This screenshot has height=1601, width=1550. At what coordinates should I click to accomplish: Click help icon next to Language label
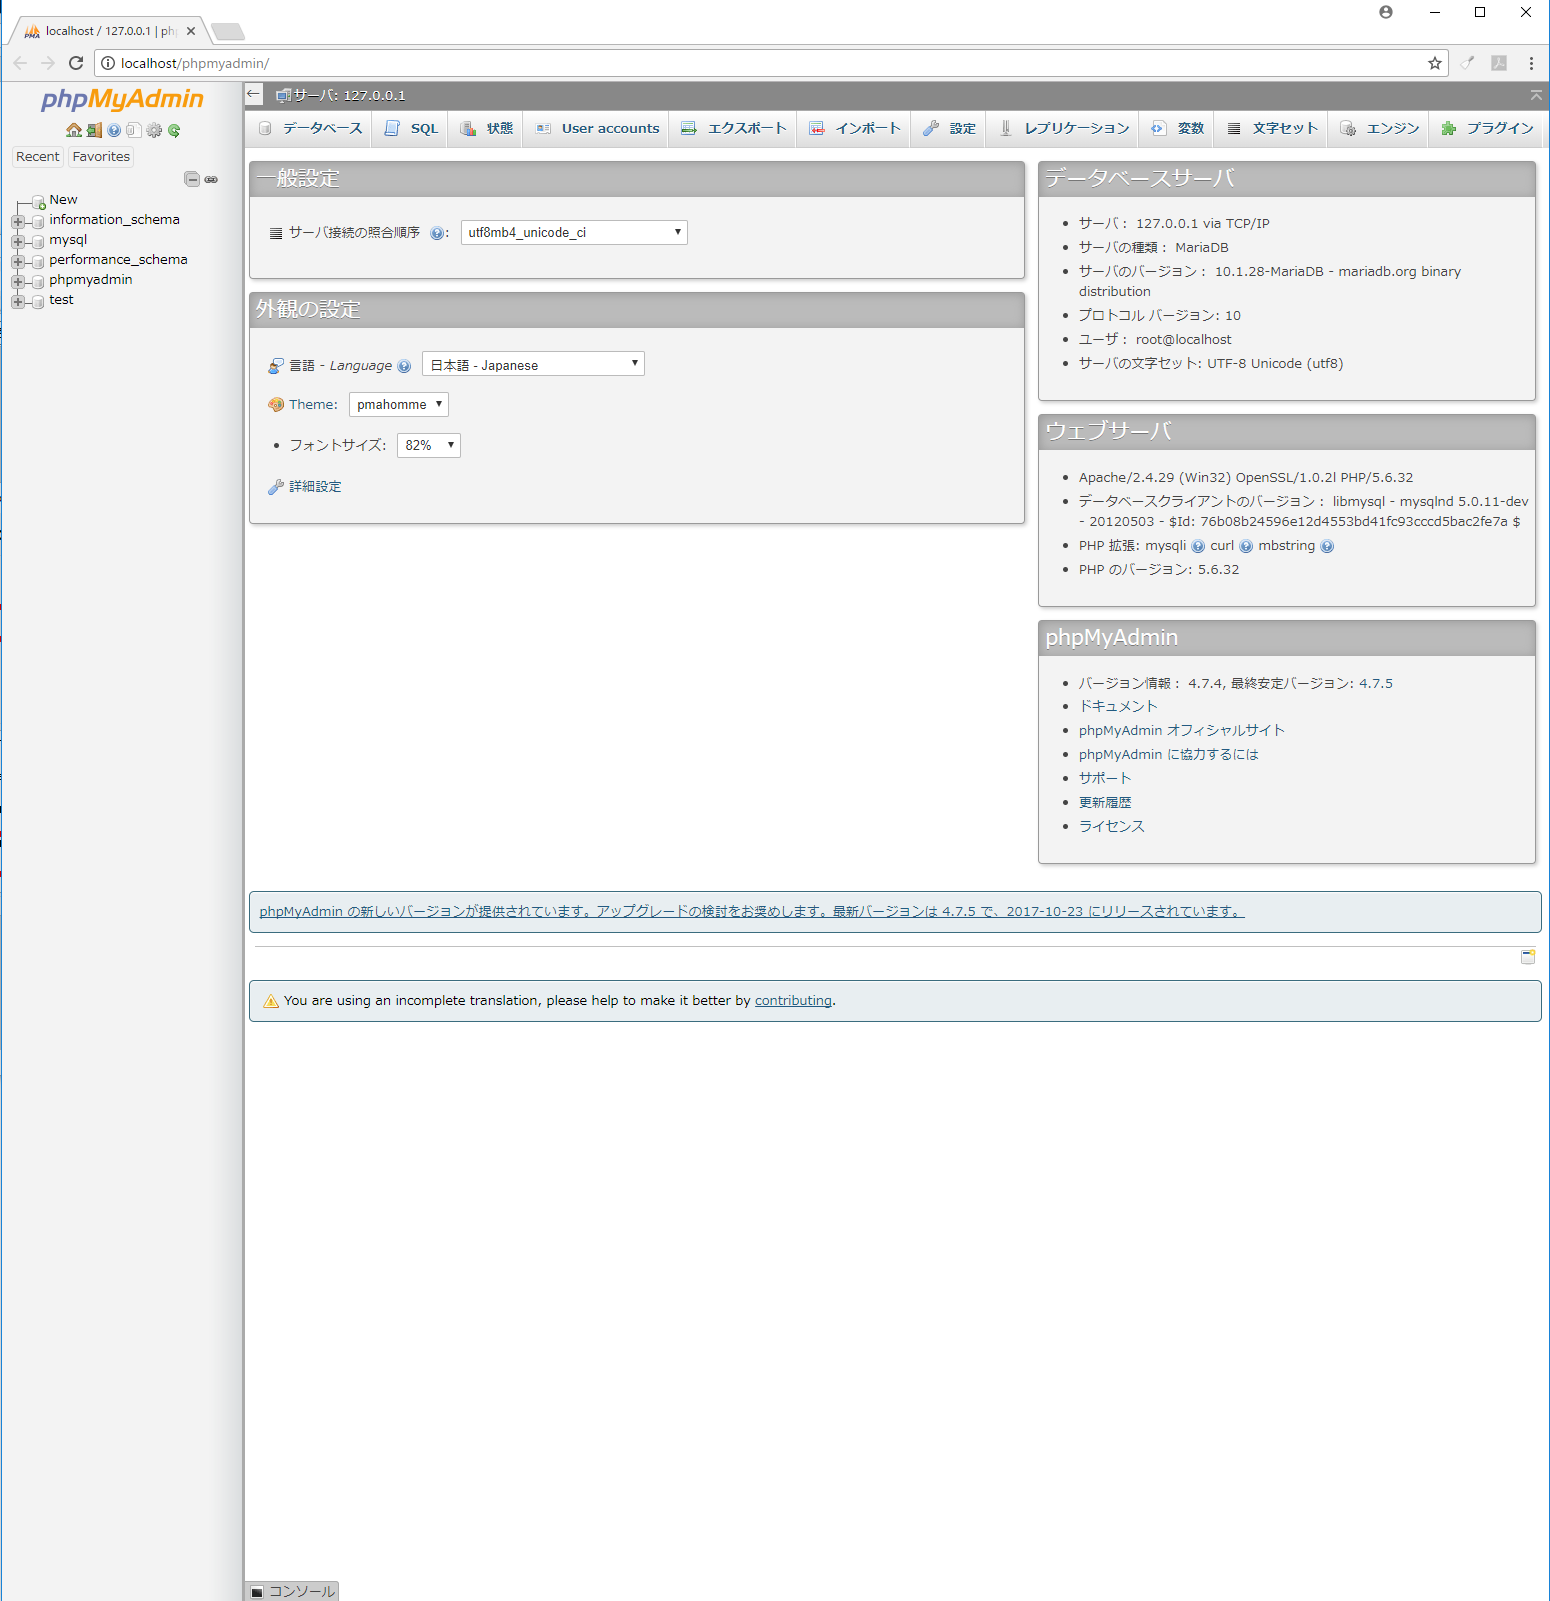click(404, 366)
